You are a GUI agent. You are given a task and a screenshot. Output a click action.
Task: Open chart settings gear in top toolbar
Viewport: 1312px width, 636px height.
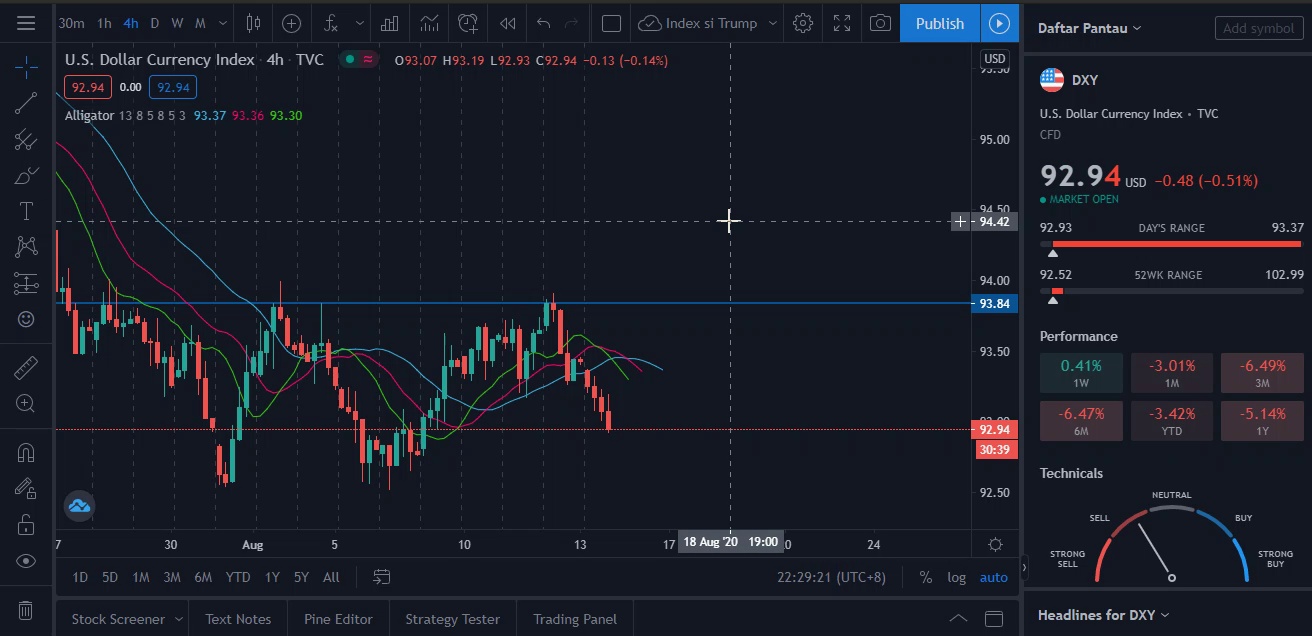pos(802,23)
